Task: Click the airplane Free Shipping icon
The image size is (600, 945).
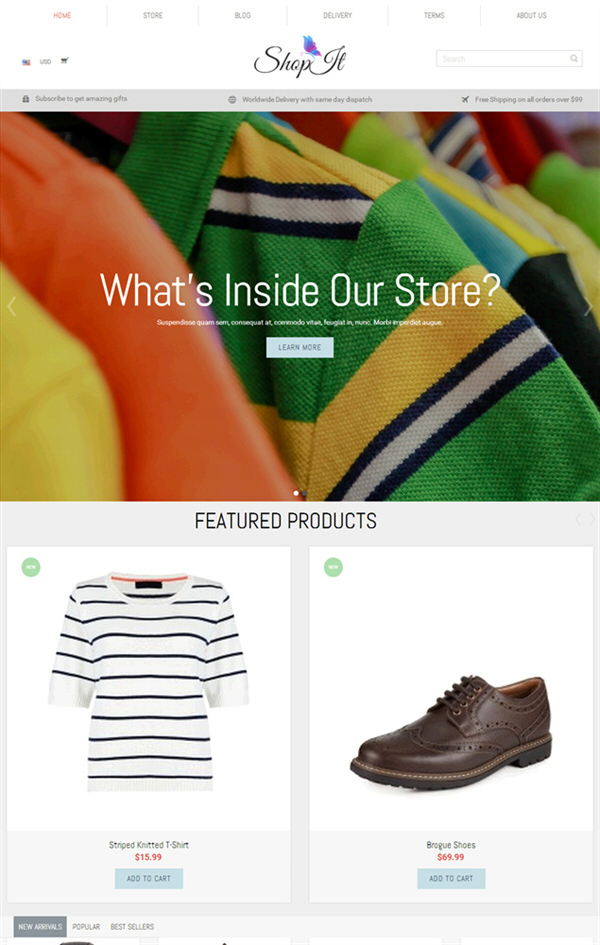Action: tap(465, 99)
